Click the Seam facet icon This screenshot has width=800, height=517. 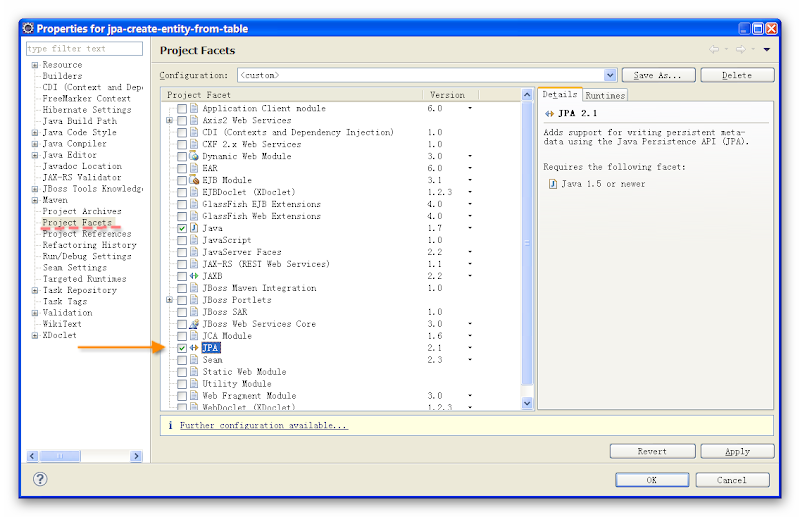click(x=194, y=360)
